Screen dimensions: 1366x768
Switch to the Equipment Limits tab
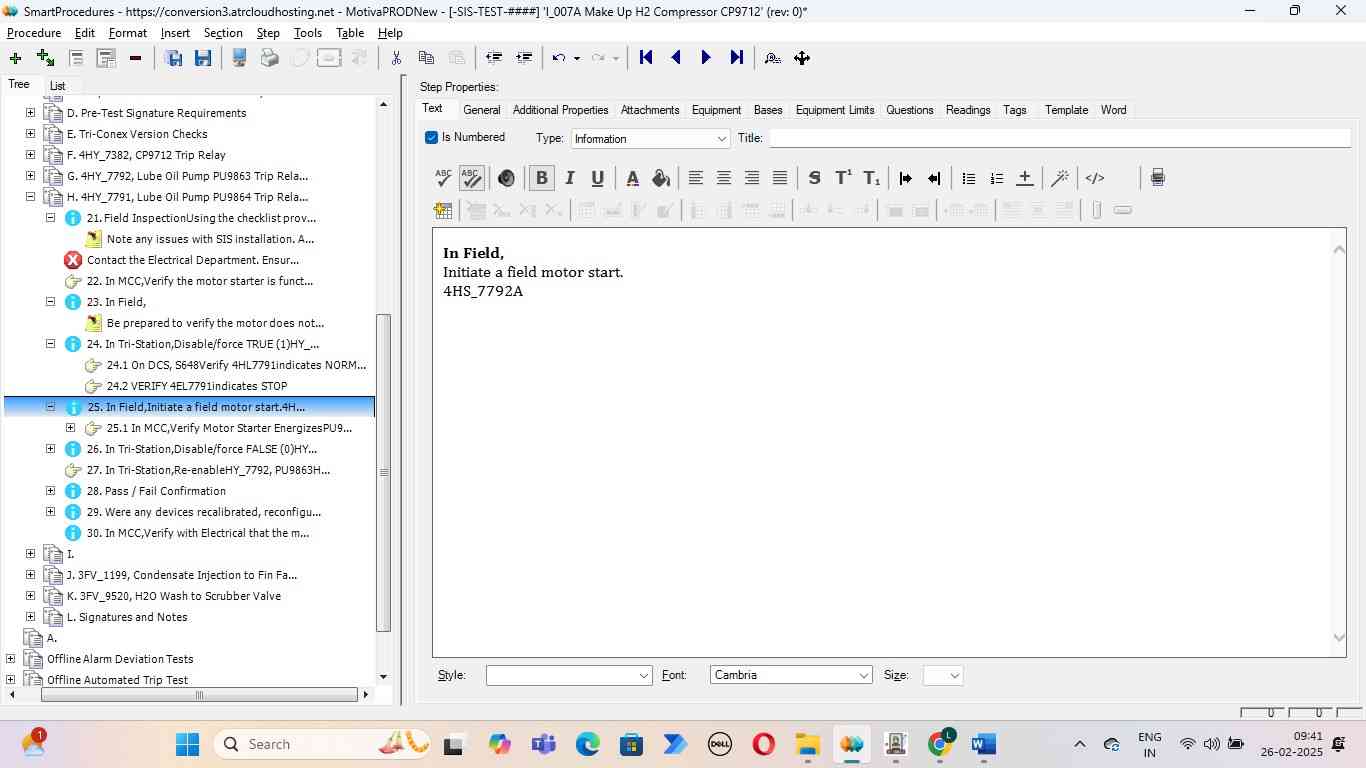(835, 110)
